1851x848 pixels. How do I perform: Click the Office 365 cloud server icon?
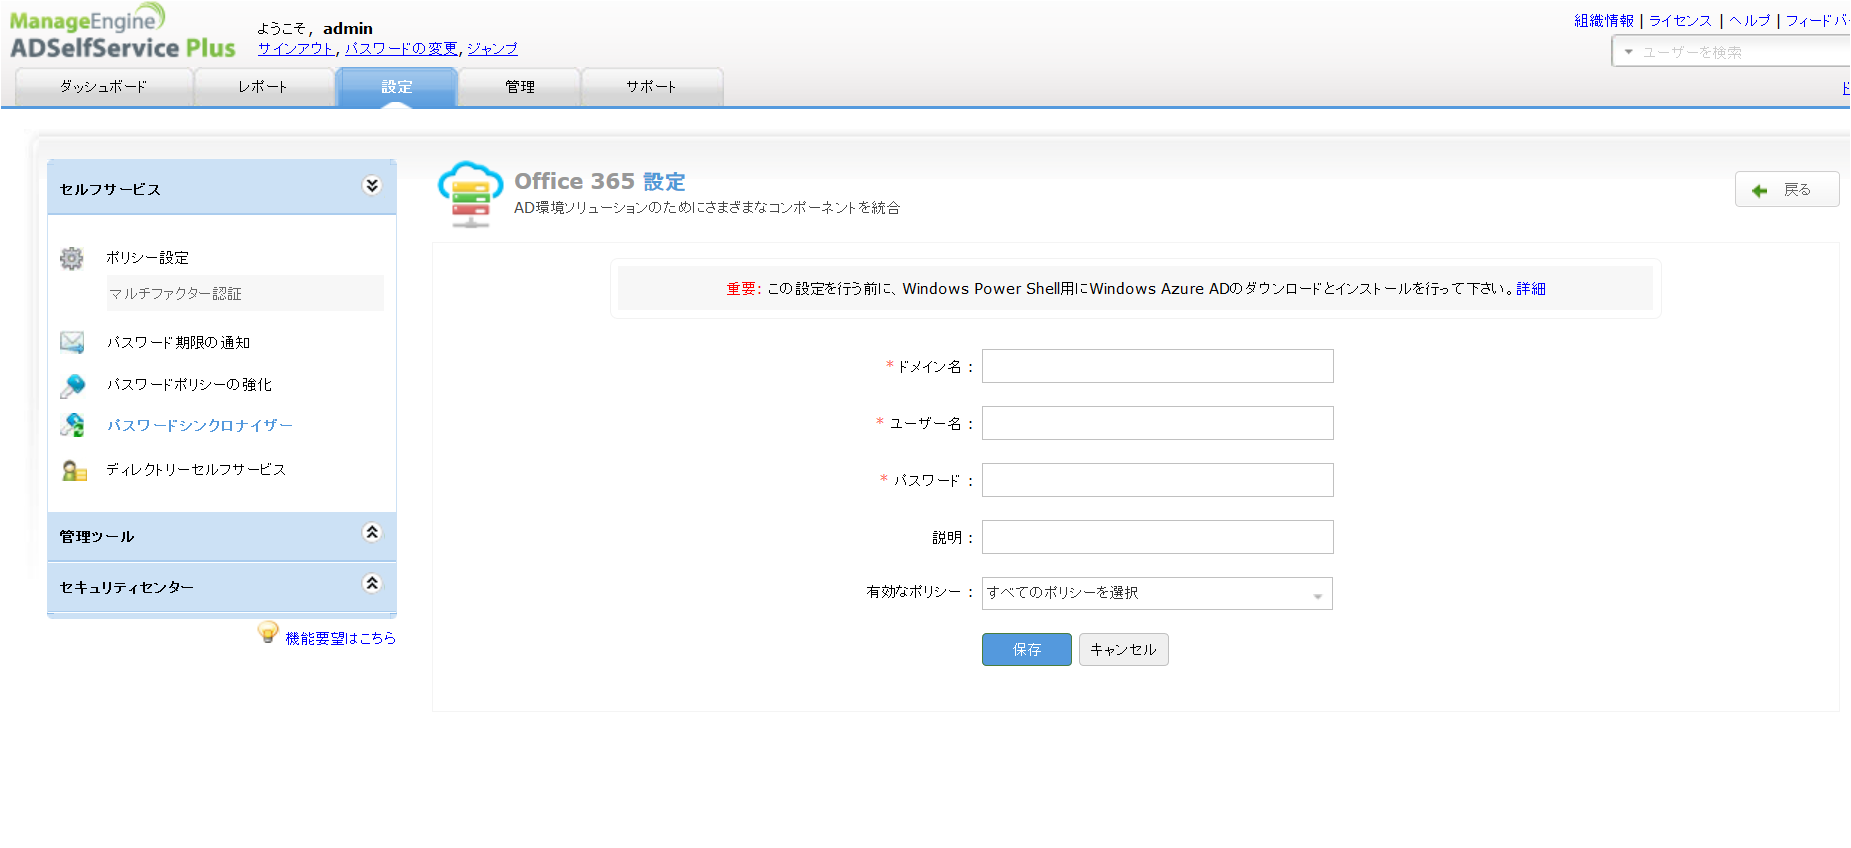470,194
